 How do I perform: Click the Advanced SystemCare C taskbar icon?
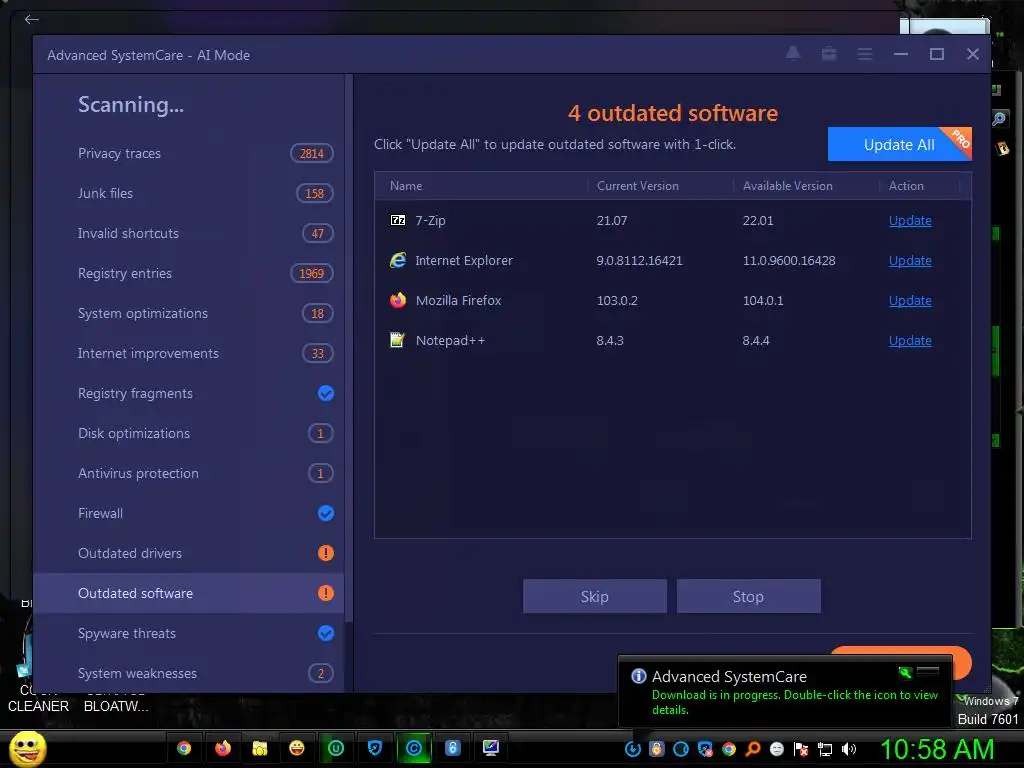pyautogui.click(x=413, y=748)
